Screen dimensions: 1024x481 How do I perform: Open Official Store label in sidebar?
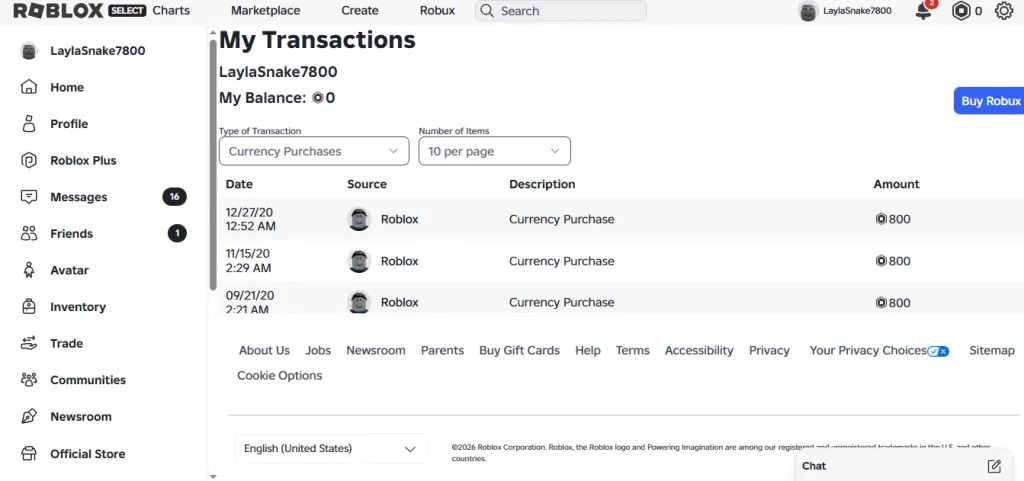click(88, 454)
